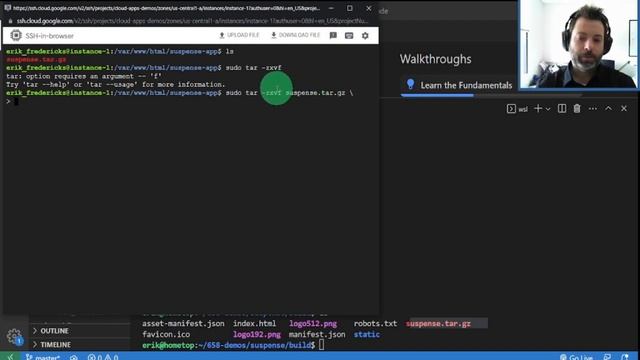Click red 'suspense.tar.gz' in SSH terminal listing
The height and width of the screenshot is (360, 640).
(x=36, y=60)
